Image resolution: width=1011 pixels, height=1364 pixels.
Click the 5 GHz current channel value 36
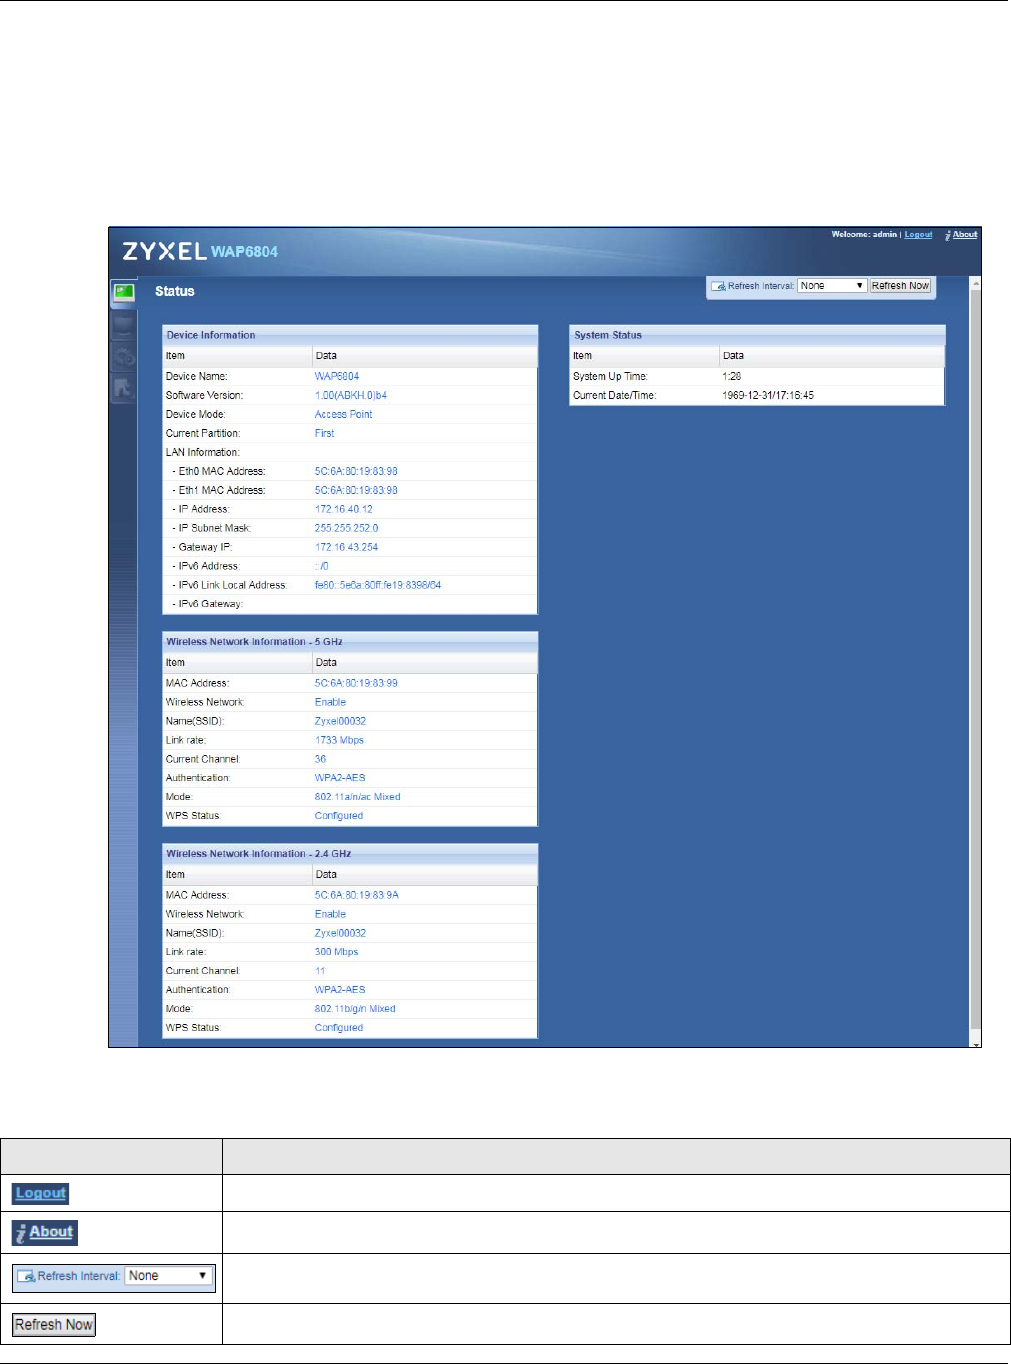(321, 760)
